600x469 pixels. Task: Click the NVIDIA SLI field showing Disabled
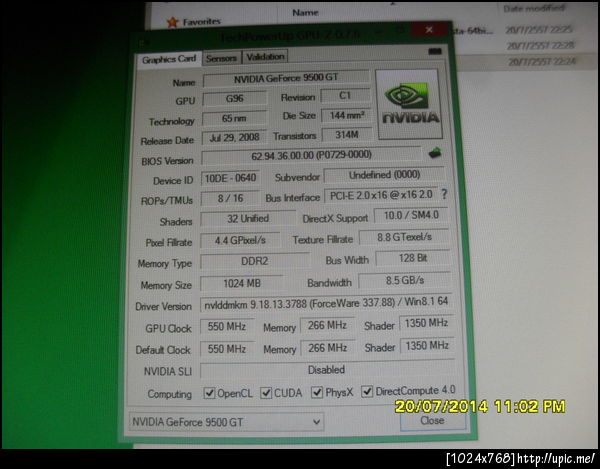[327, 370]
